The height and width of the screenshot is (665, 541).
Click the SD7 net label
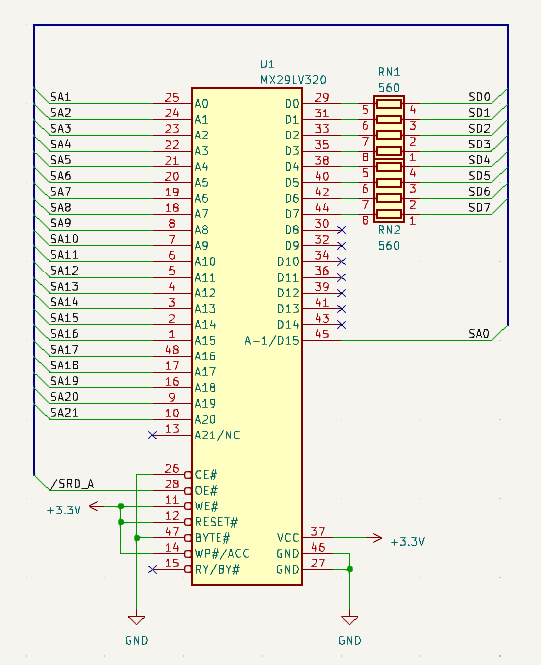[479, 207]
